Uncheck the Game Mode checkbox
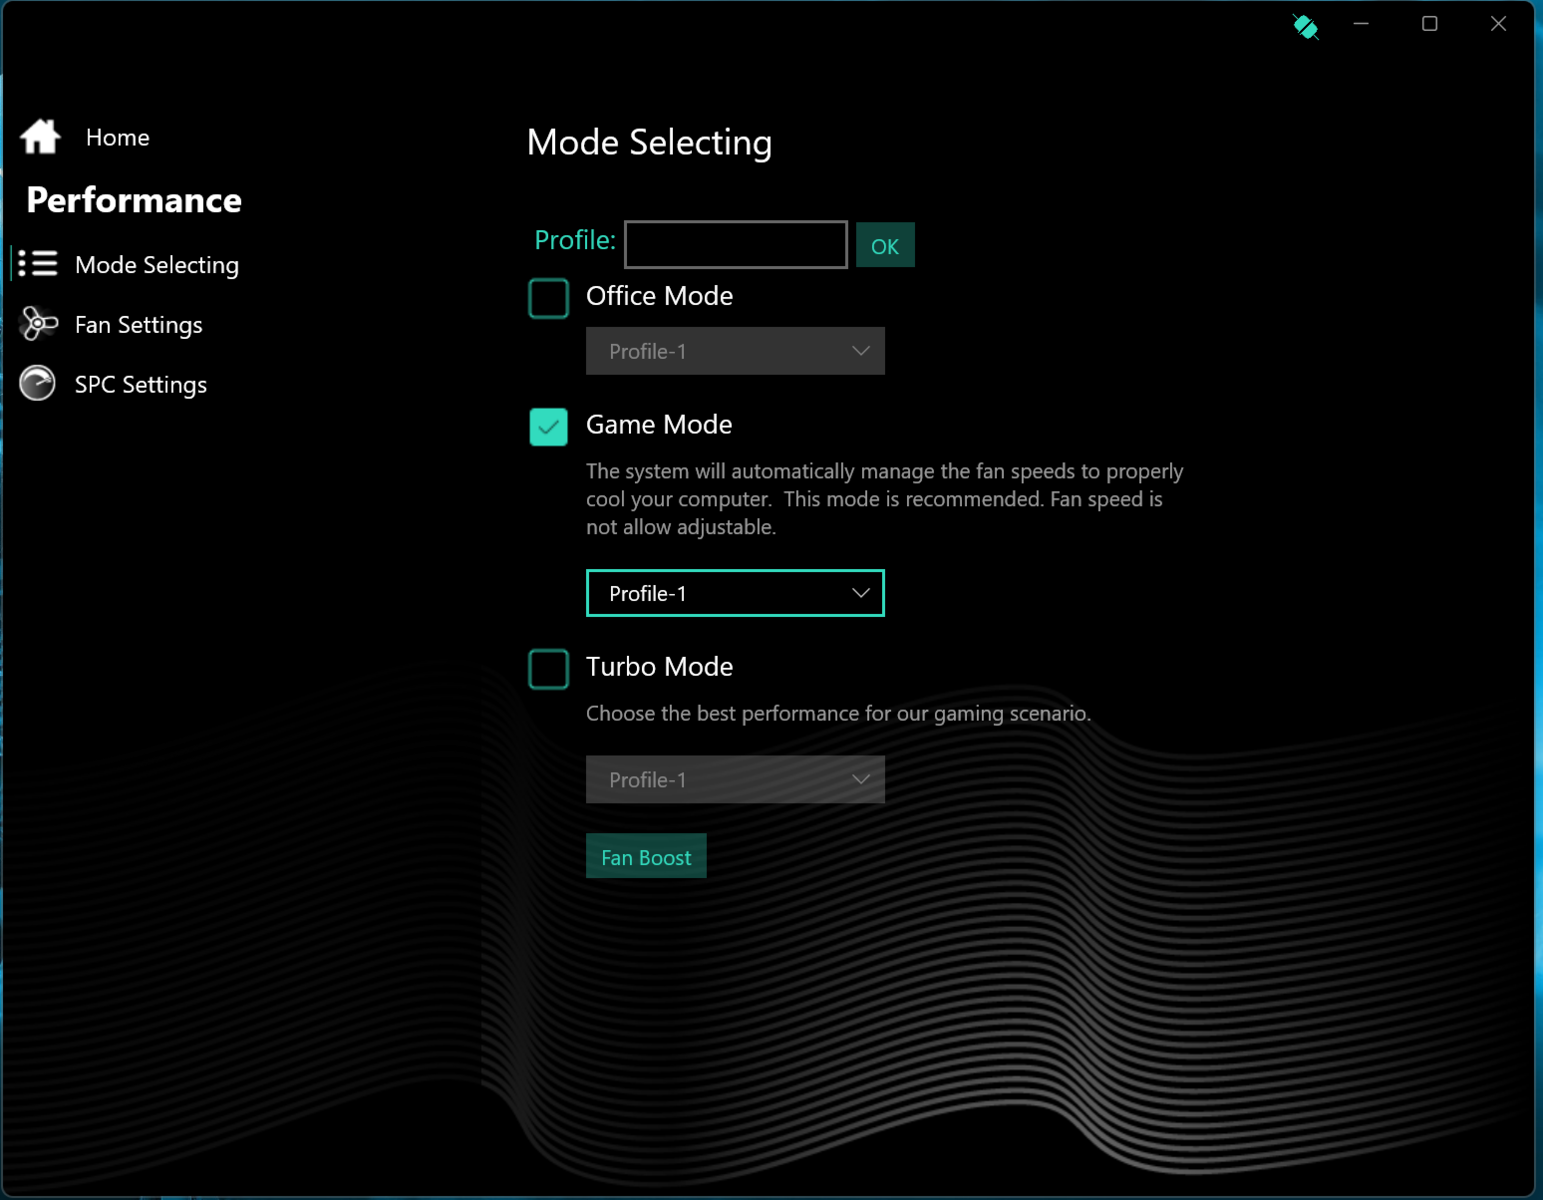The height and width of the screenshot is (1200, 1543). click(x=548, y=427)
